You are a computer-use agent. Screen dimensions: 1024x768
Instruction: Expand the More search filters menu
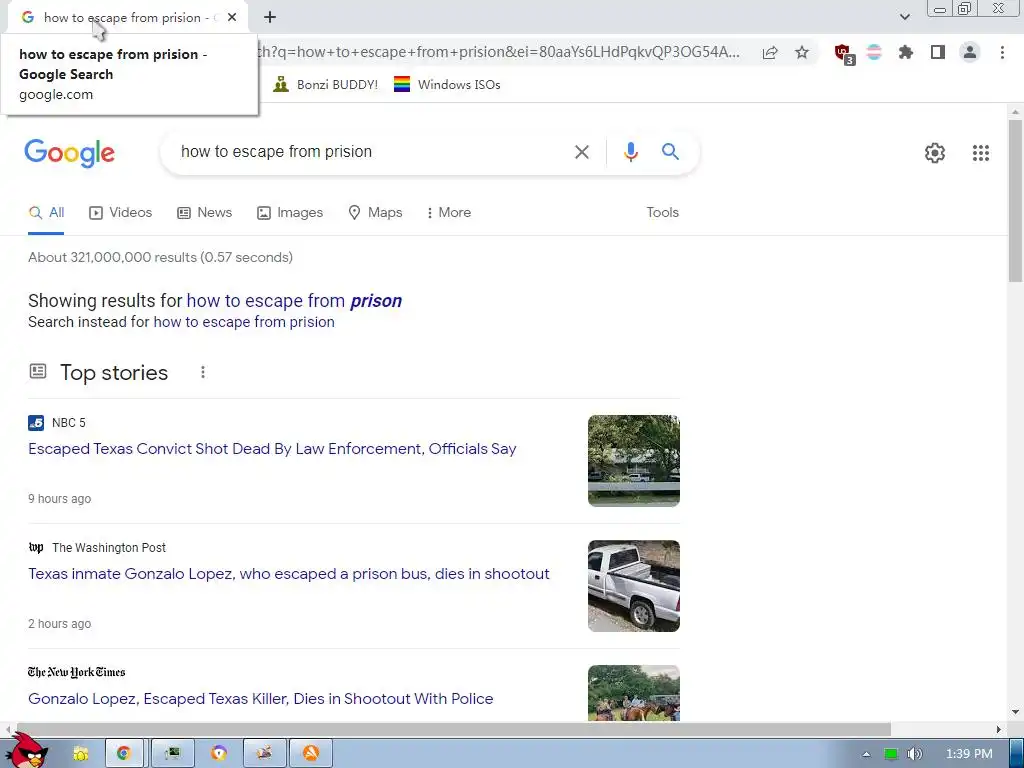[x=449, y=213]
